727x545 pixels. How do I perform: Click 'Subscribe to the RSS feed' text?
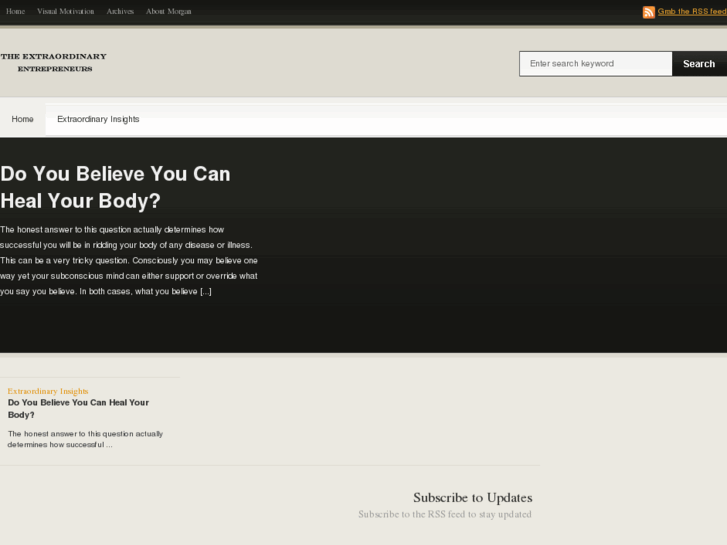445,515
